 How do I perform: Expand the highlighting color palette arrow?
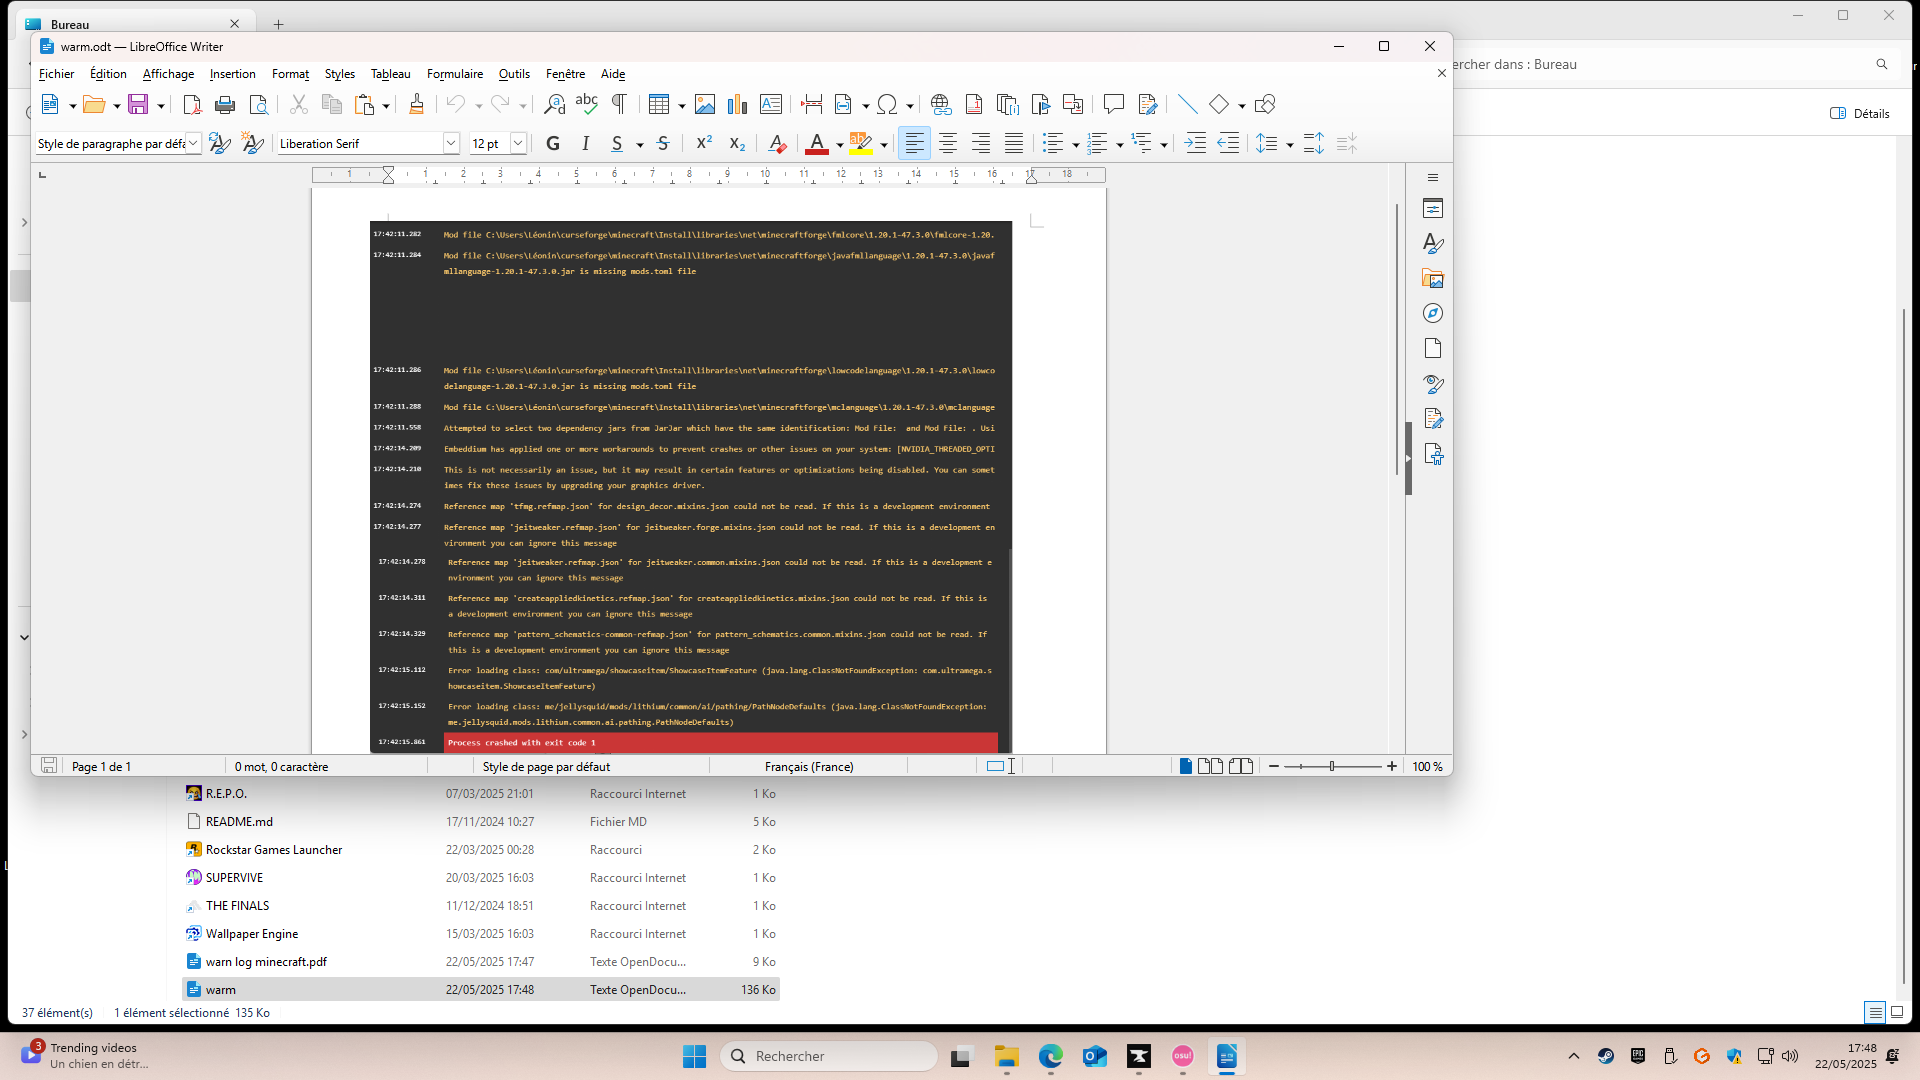click(884, 145)
